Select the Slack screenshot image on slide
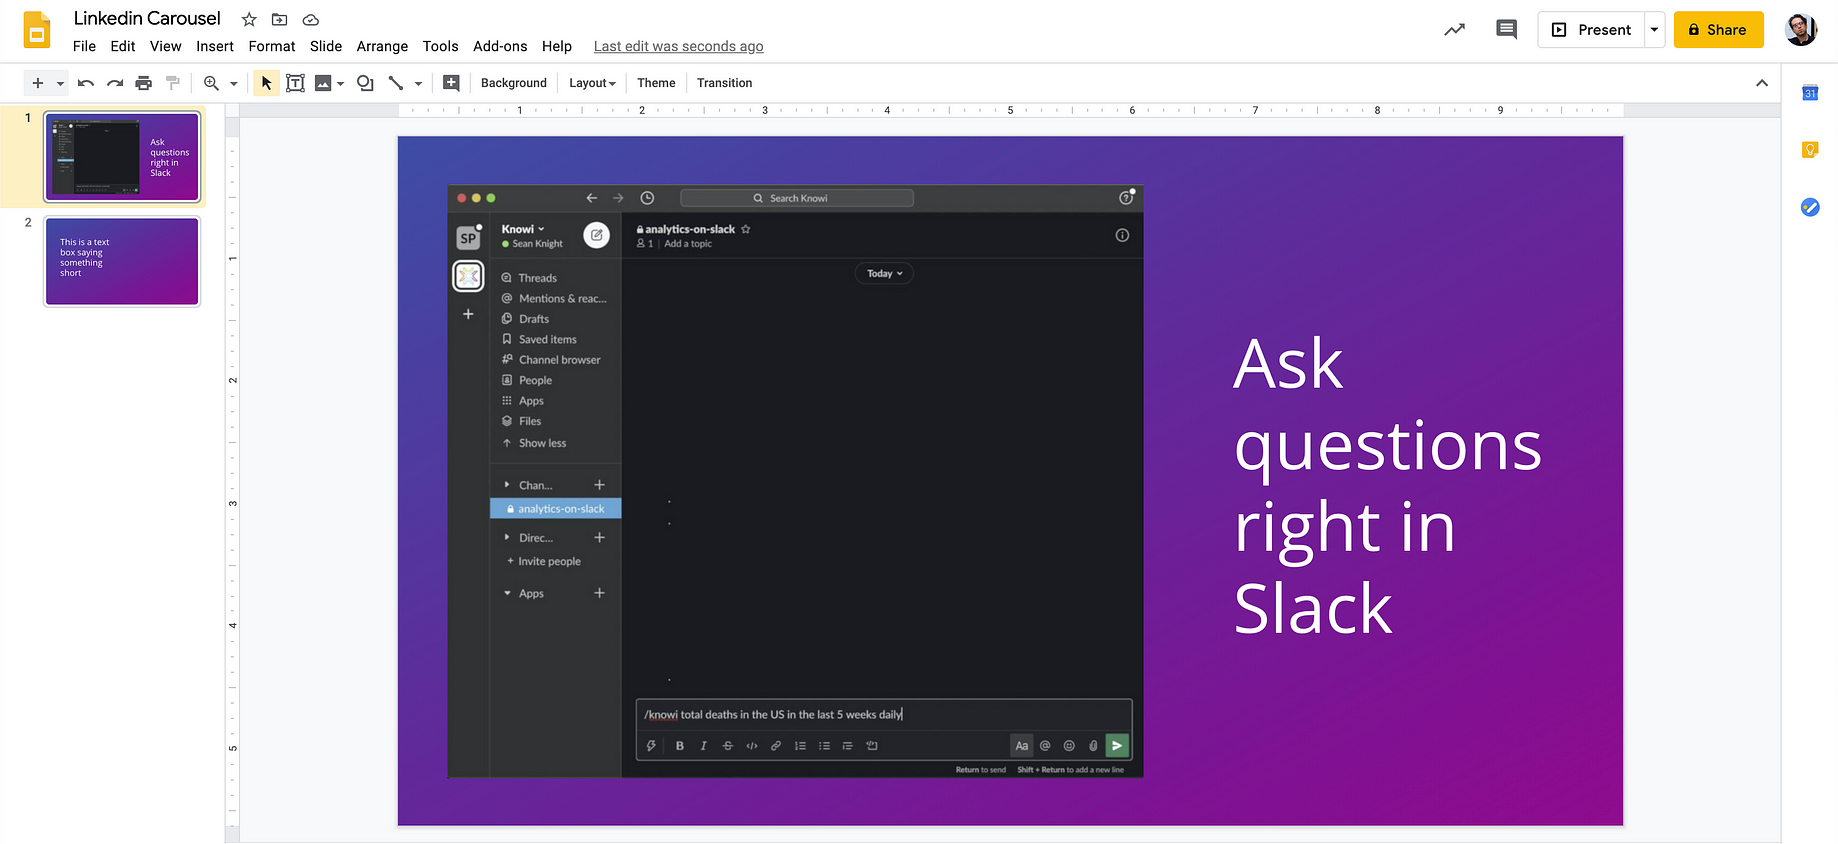The height and width of the screenshot is (844, 1838). [795, 481]
